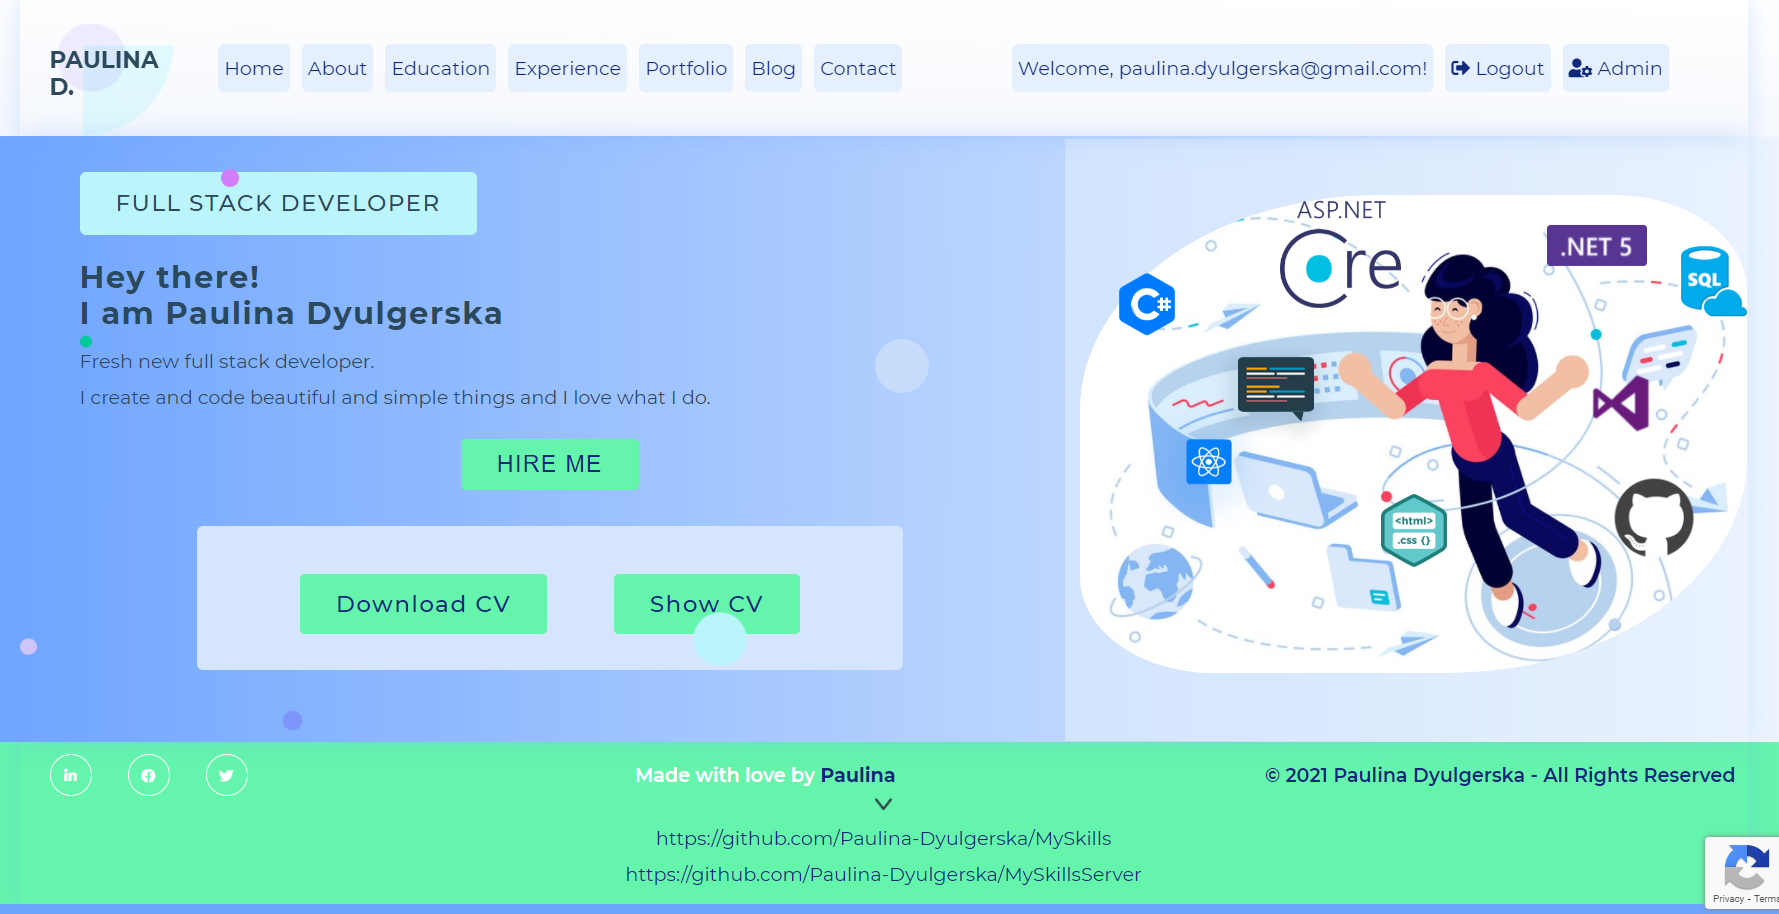The height and width of the screenshot is (914, 1779).
Task: Click the Paulina author link in footer
Action: coord(857,775)
